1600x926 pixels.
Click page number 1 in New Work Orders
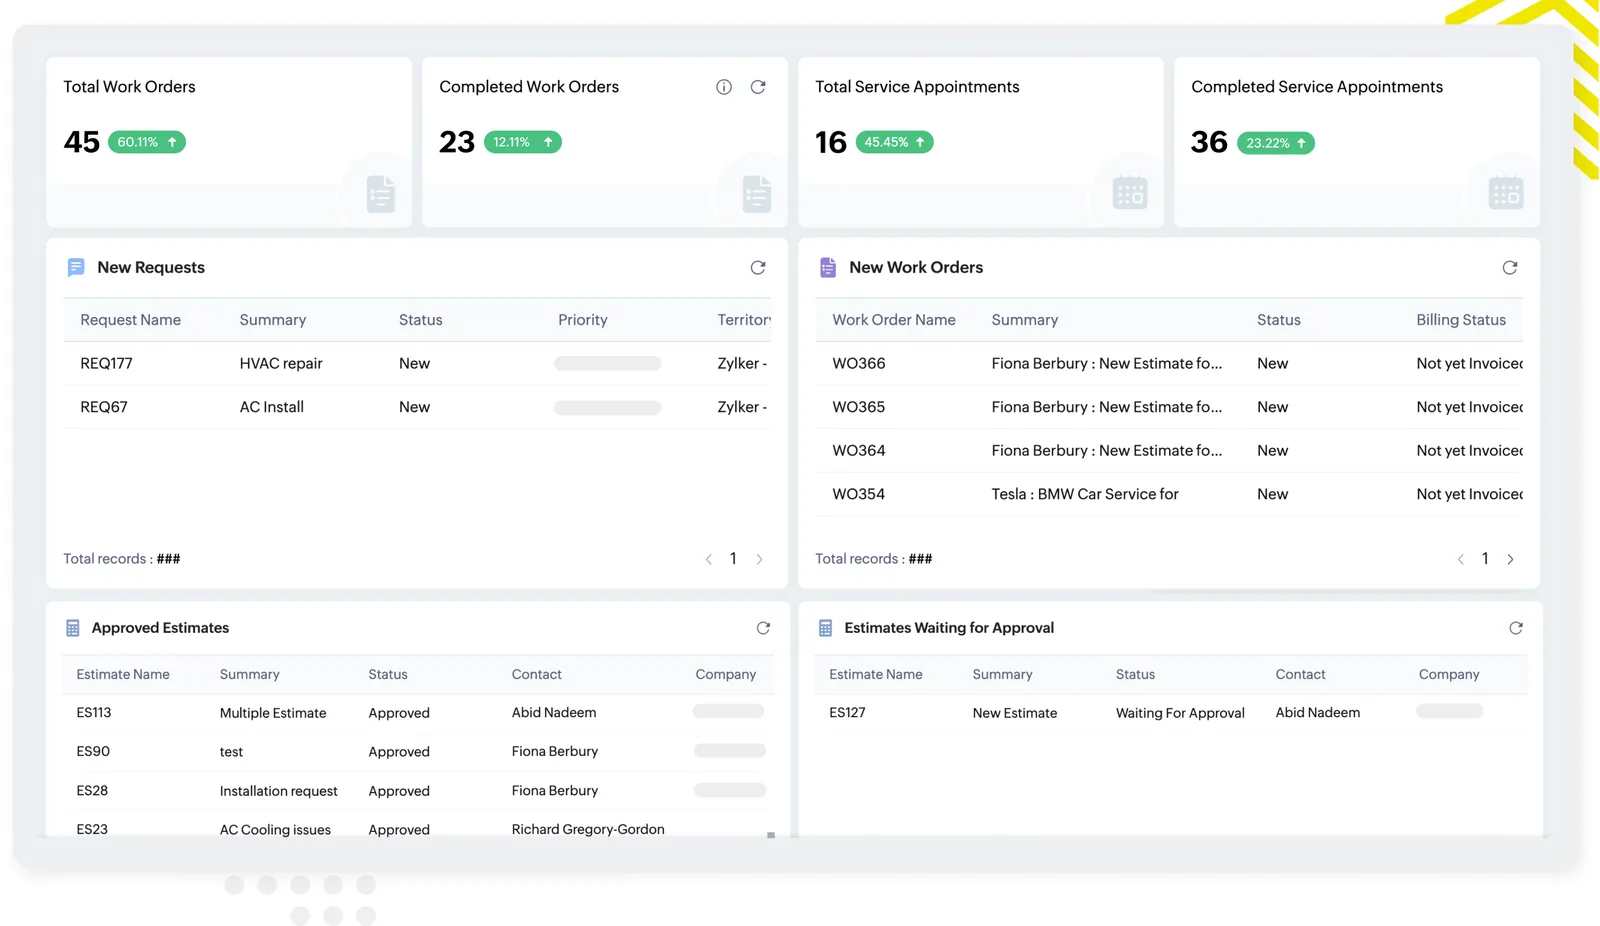pyautogui.click(x=1485, y=559)
